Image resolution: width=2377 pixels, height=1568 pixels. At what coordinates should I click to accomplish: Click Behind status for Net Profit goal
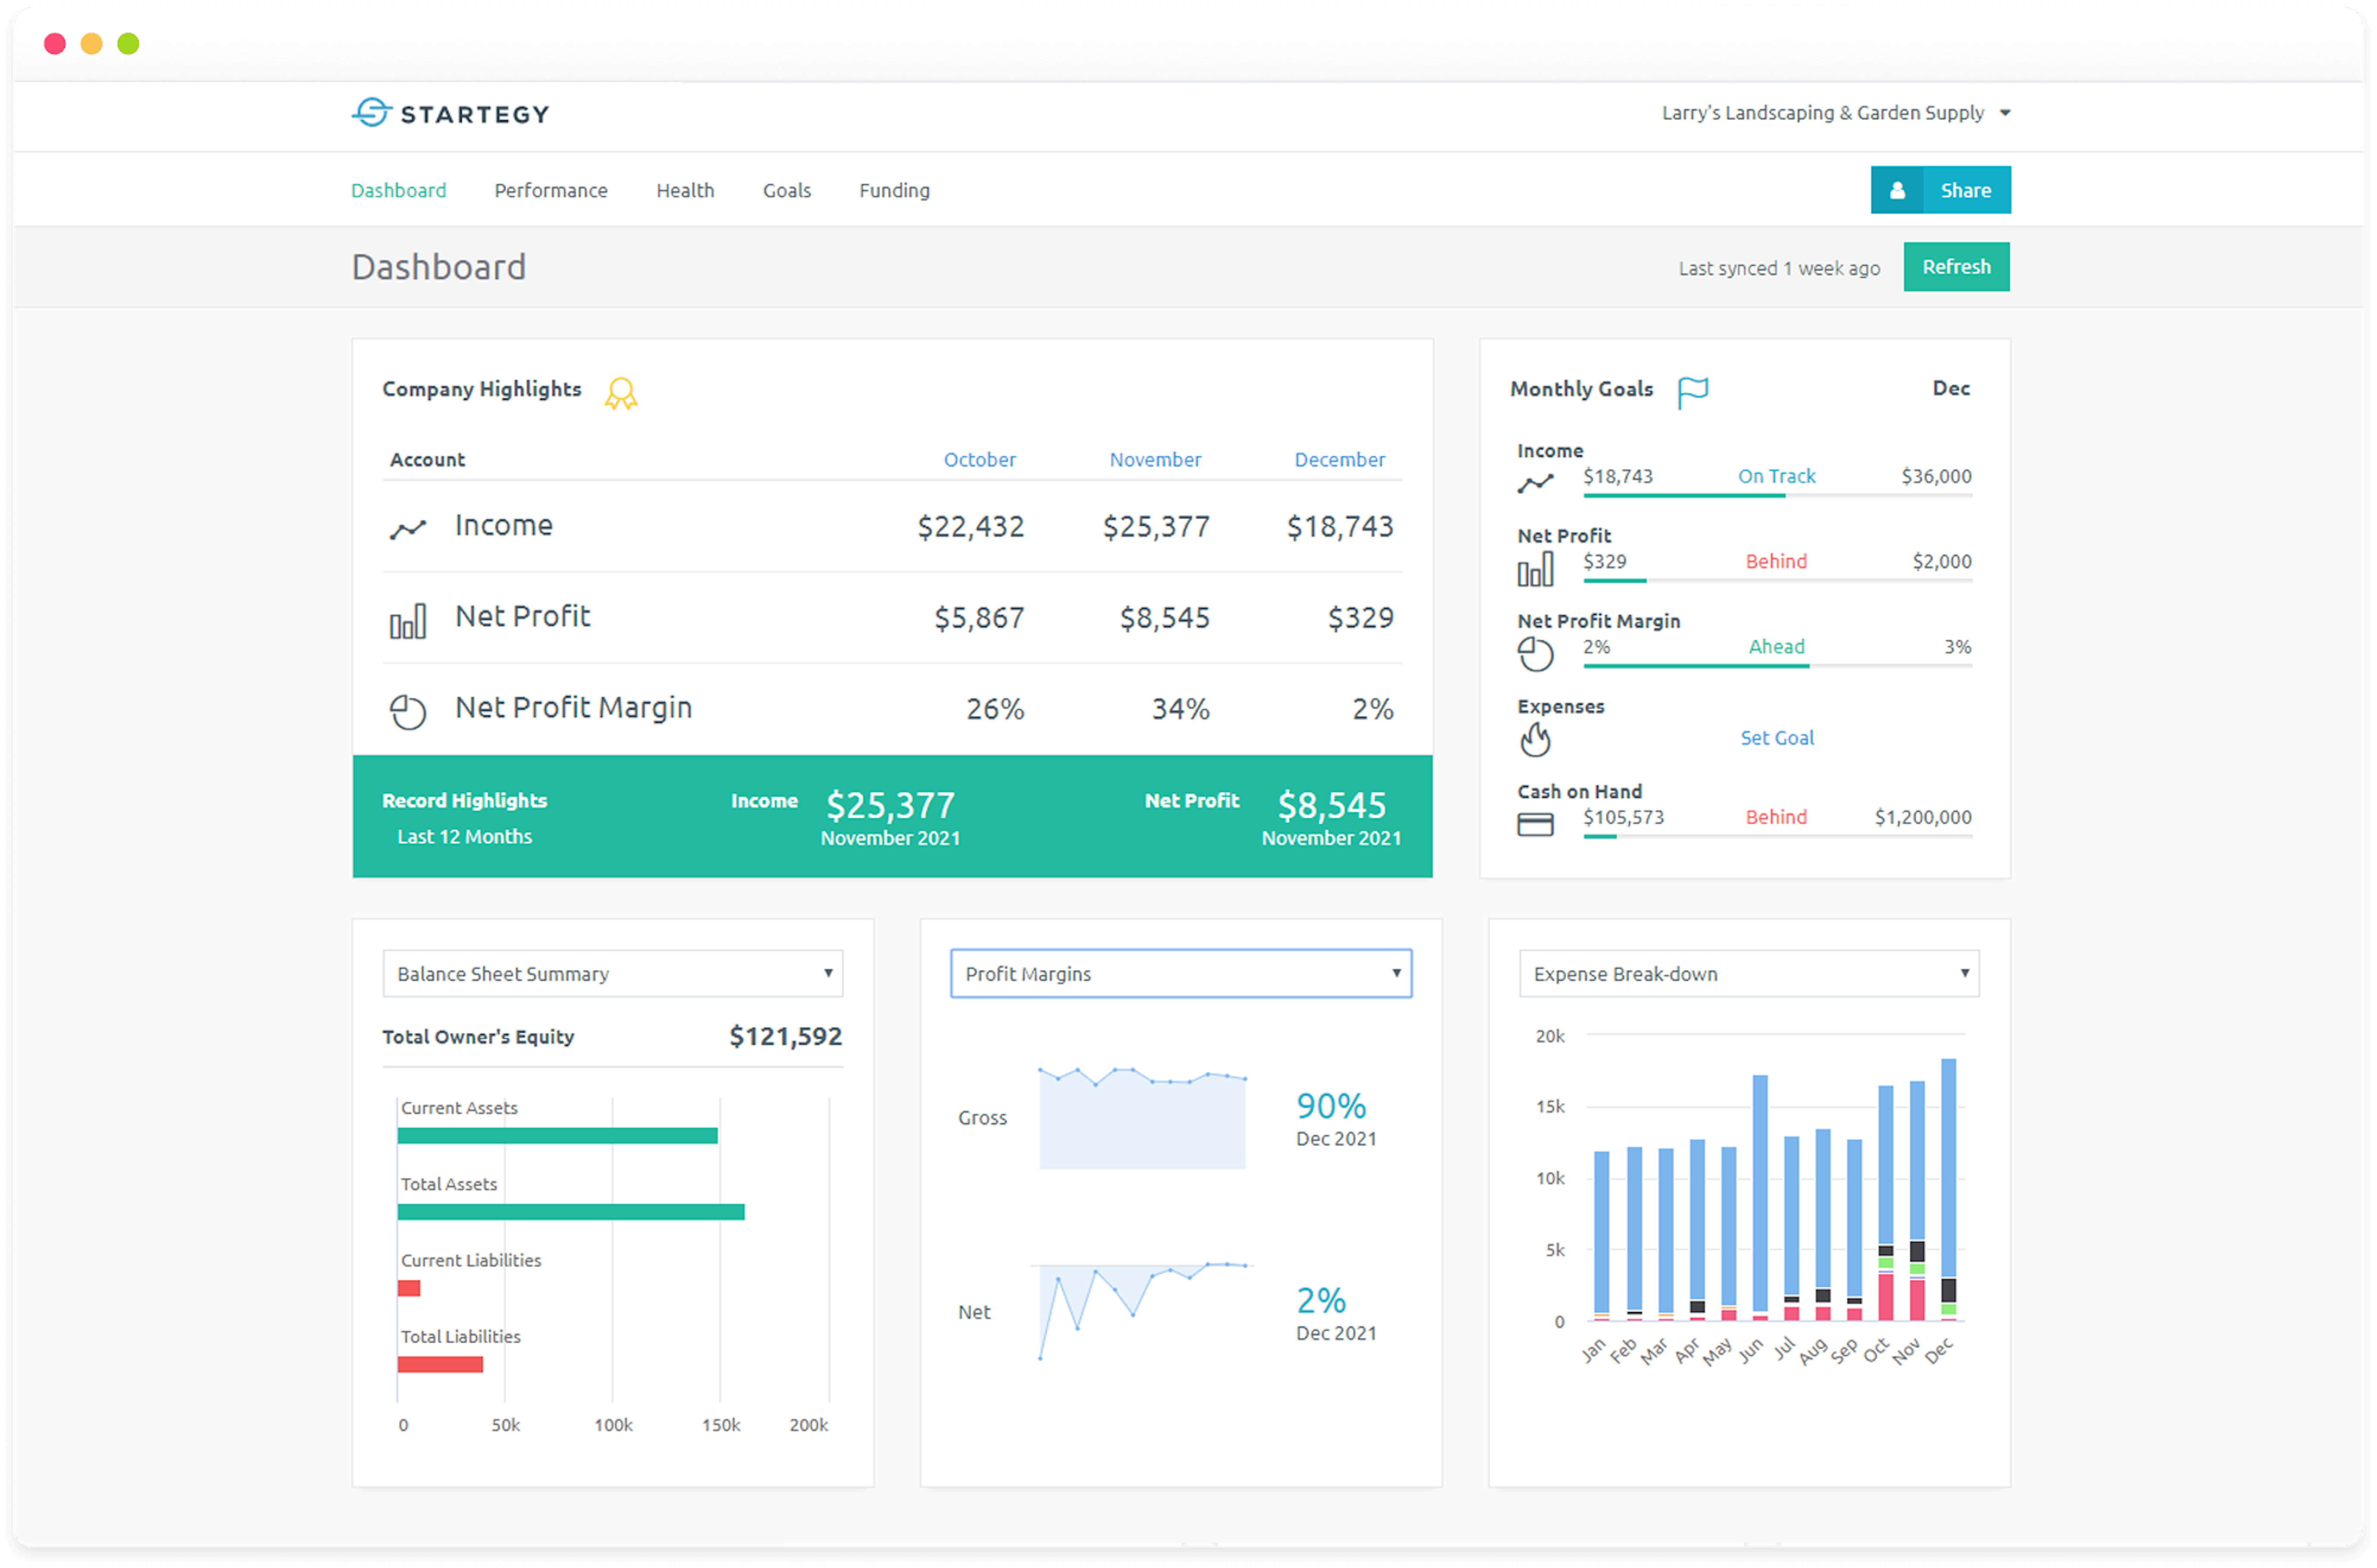(1776, 562)
